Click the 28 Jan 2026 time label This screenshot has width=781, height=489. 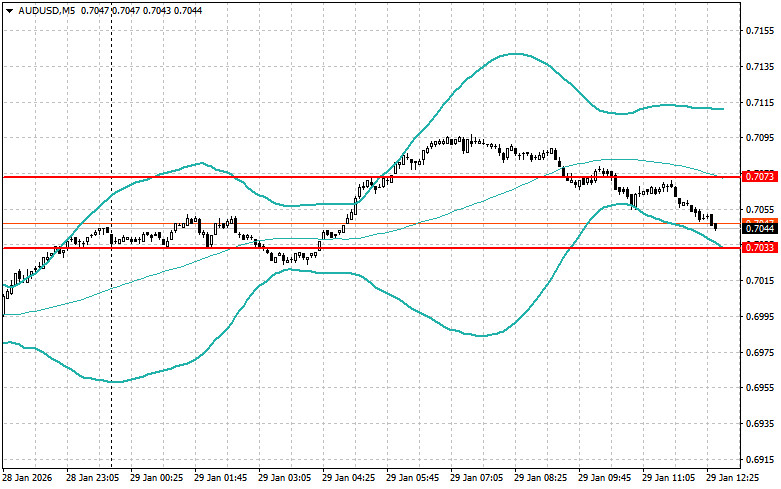click(x=27, y=478)
